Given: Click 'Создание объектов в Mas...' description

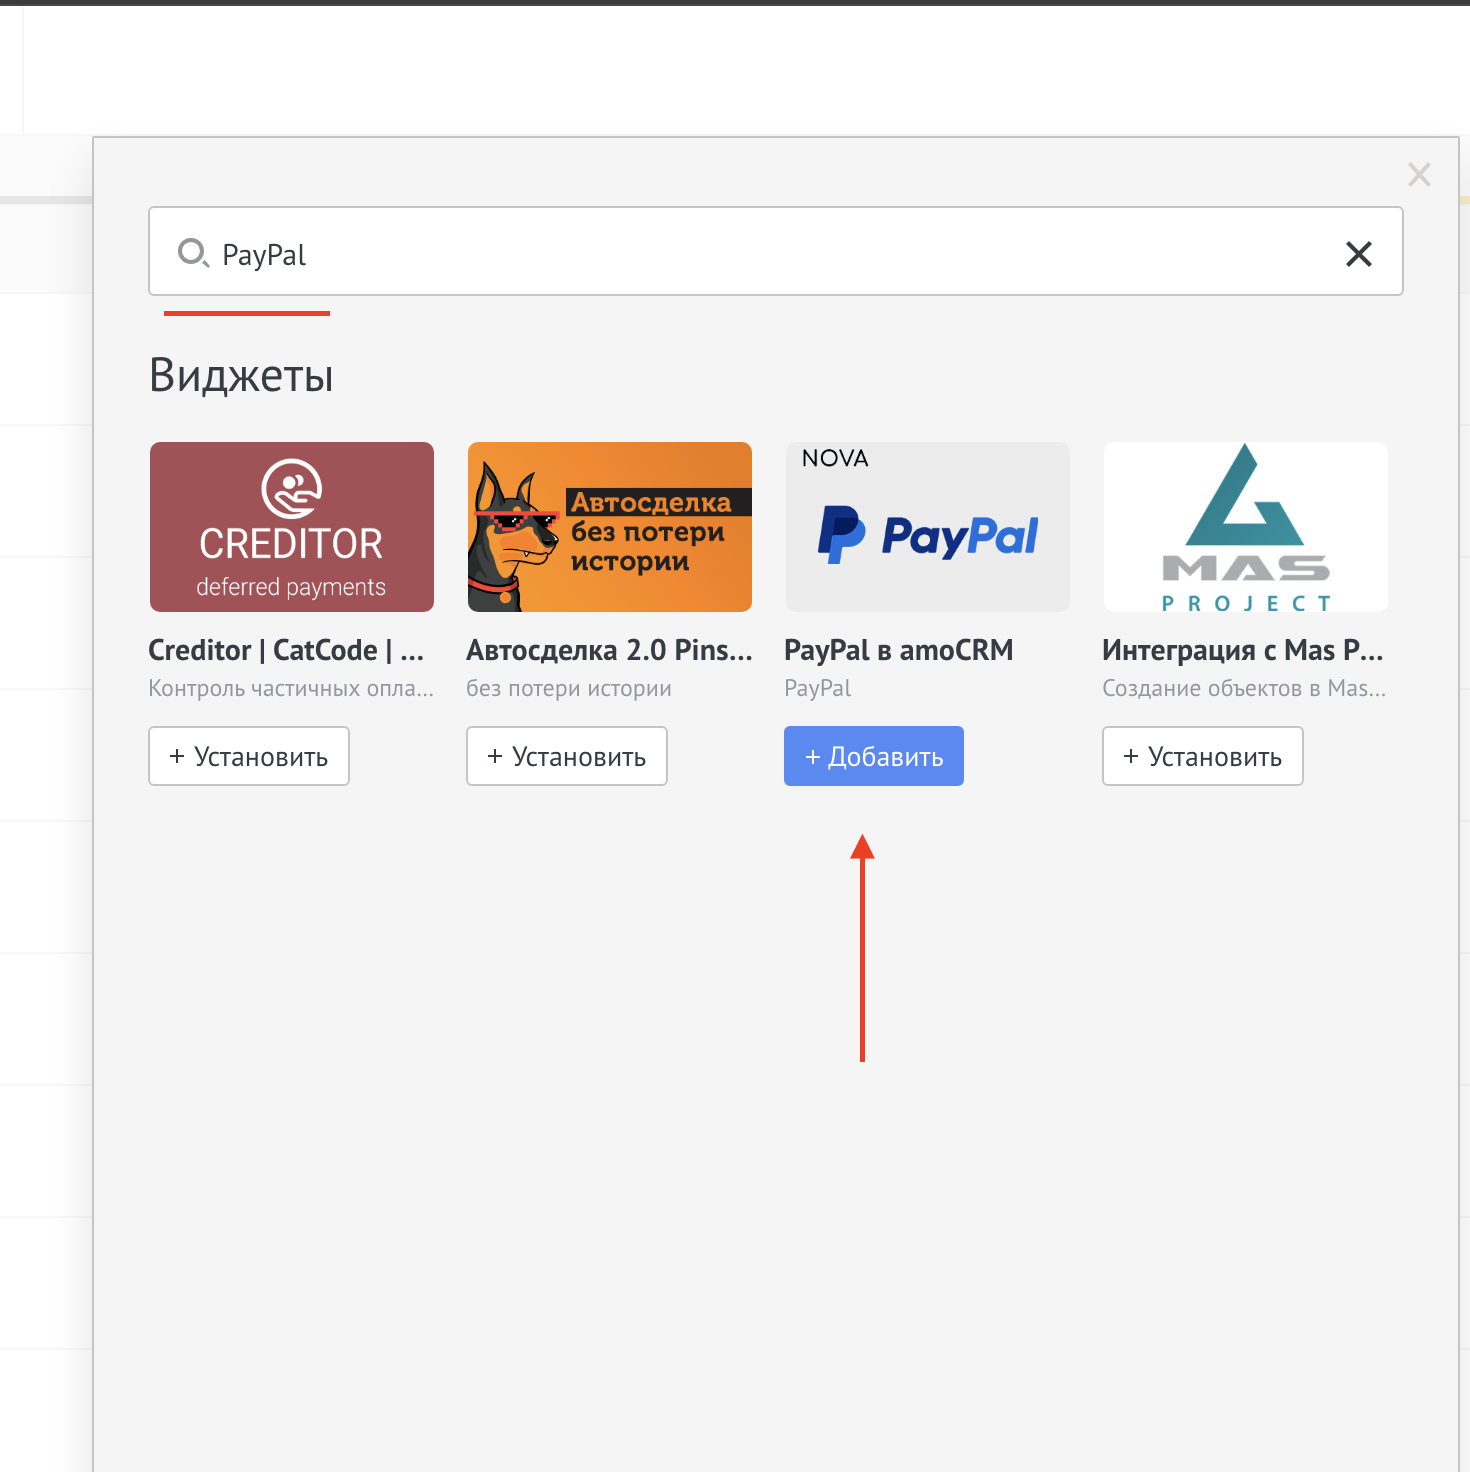Looking at the screenshot, I should (x=1244, y=688).
